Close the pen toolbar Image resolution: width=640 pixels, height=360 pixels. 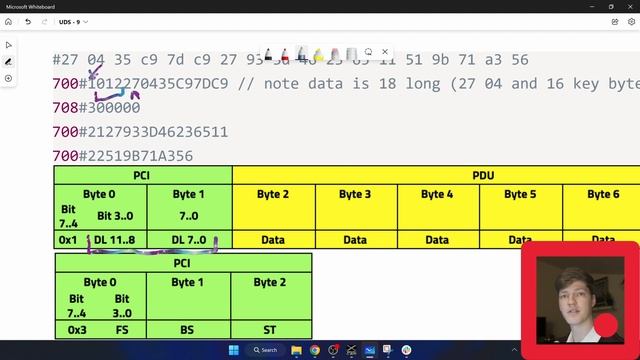(x=385, y=52)
